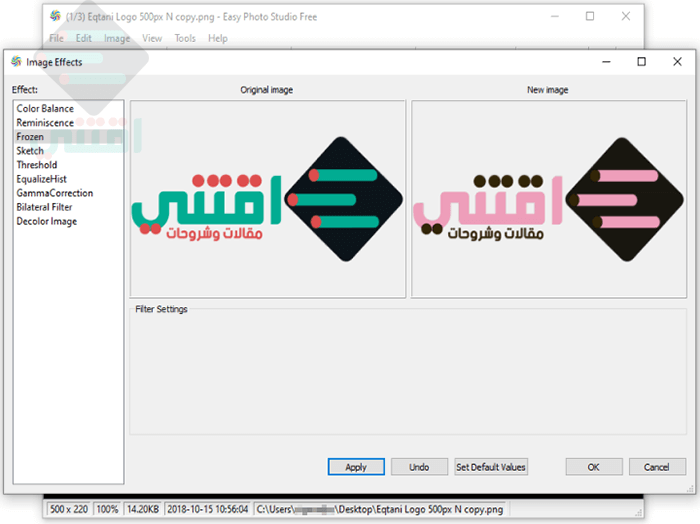Confirm with the OK button
700x524 pixels.
[594, 467]
